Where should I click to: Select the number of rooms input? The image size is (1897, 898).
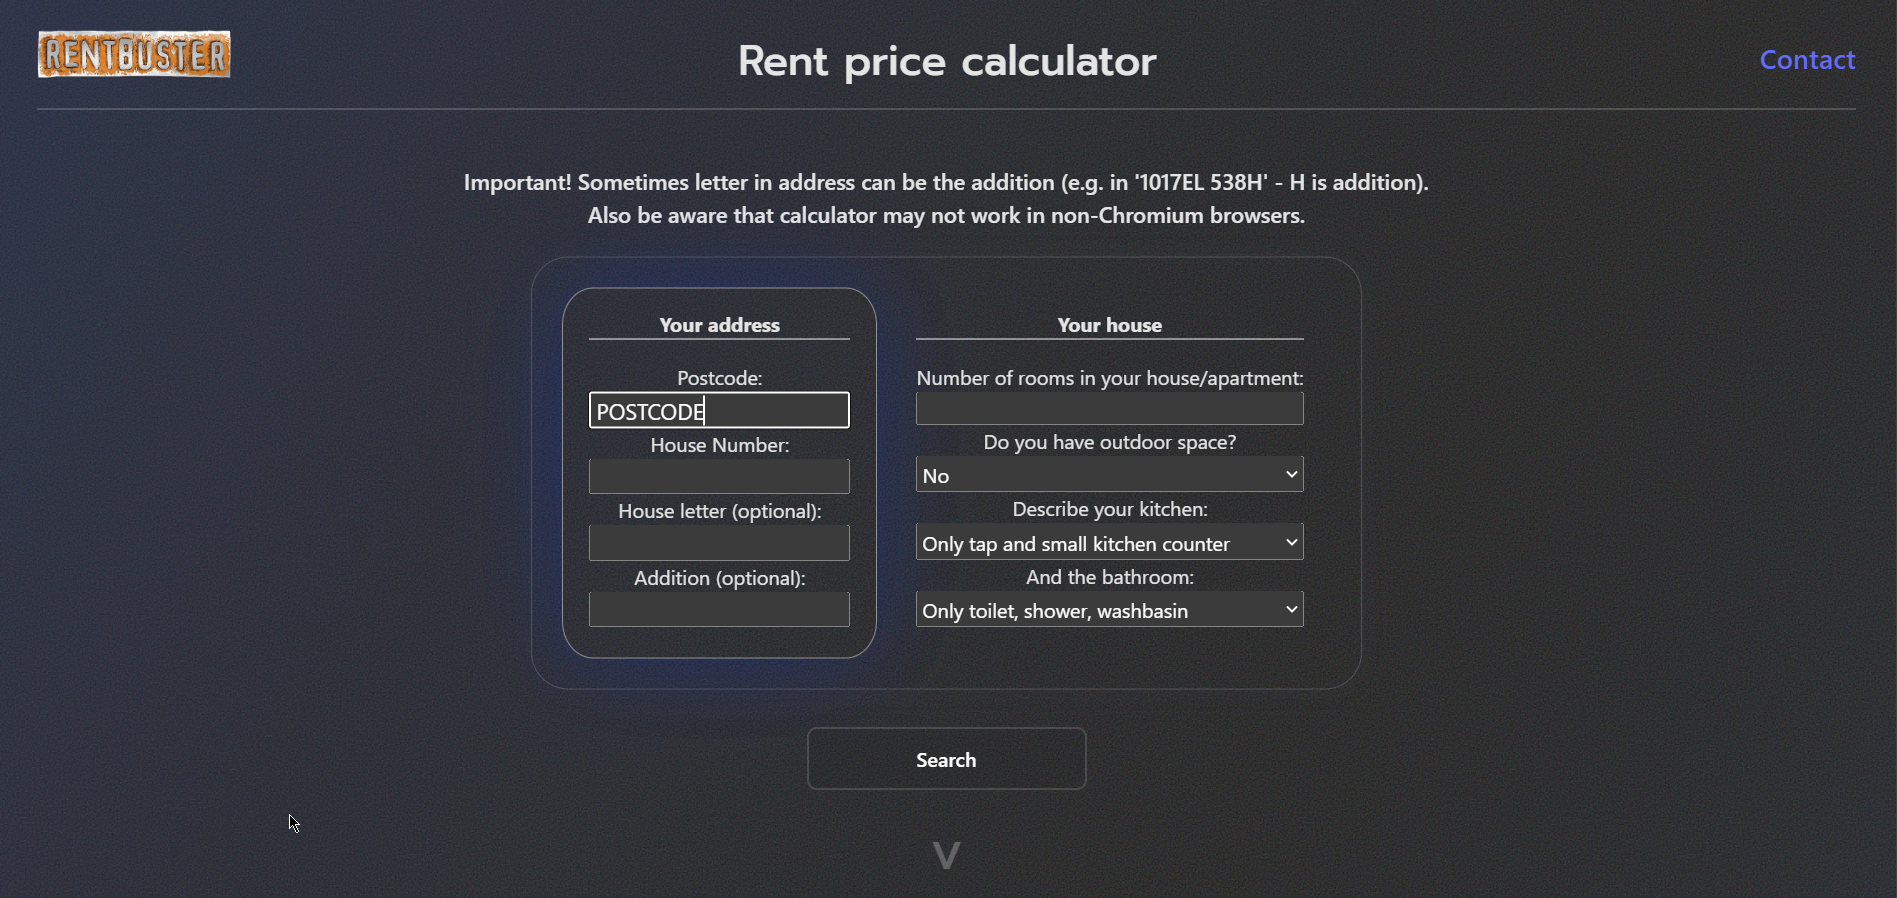pyautogui.click(x=1109, y=408)
